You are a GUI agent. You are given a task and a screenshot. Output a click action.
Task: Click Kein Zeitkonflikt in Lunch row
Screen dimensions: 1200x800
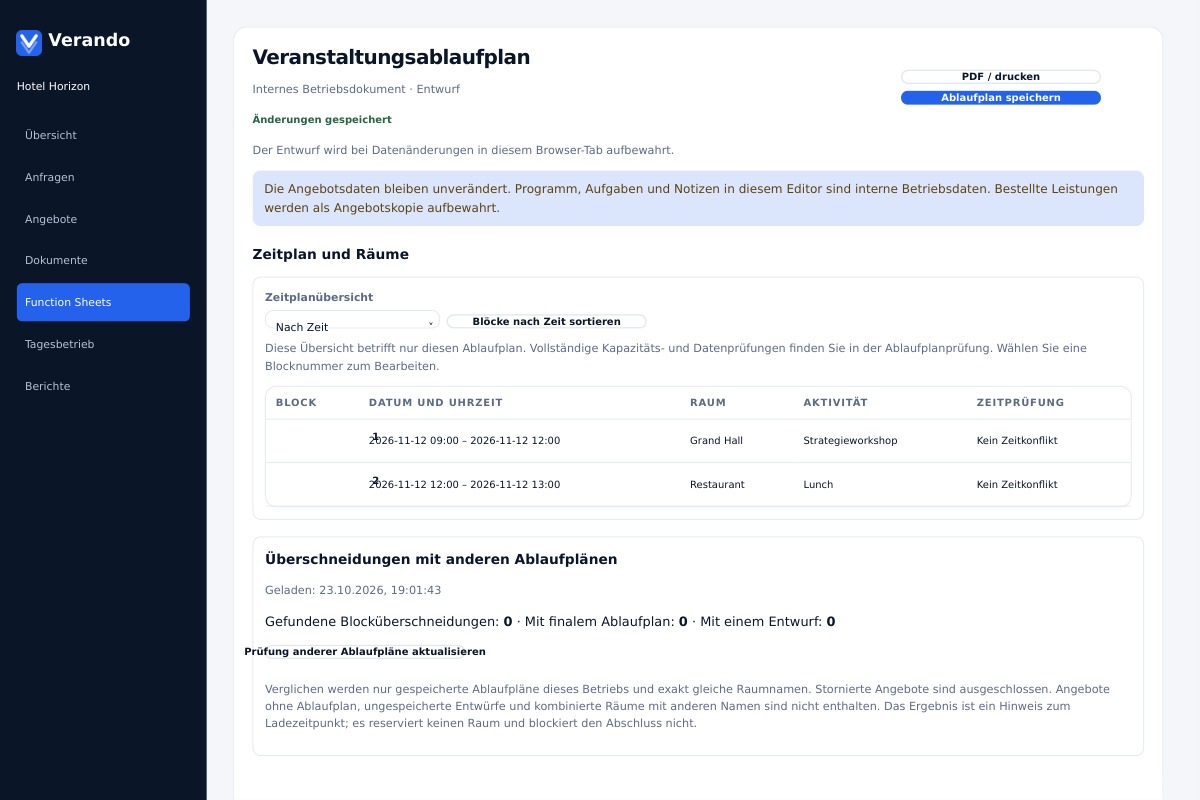click(x=1017, y=485)
